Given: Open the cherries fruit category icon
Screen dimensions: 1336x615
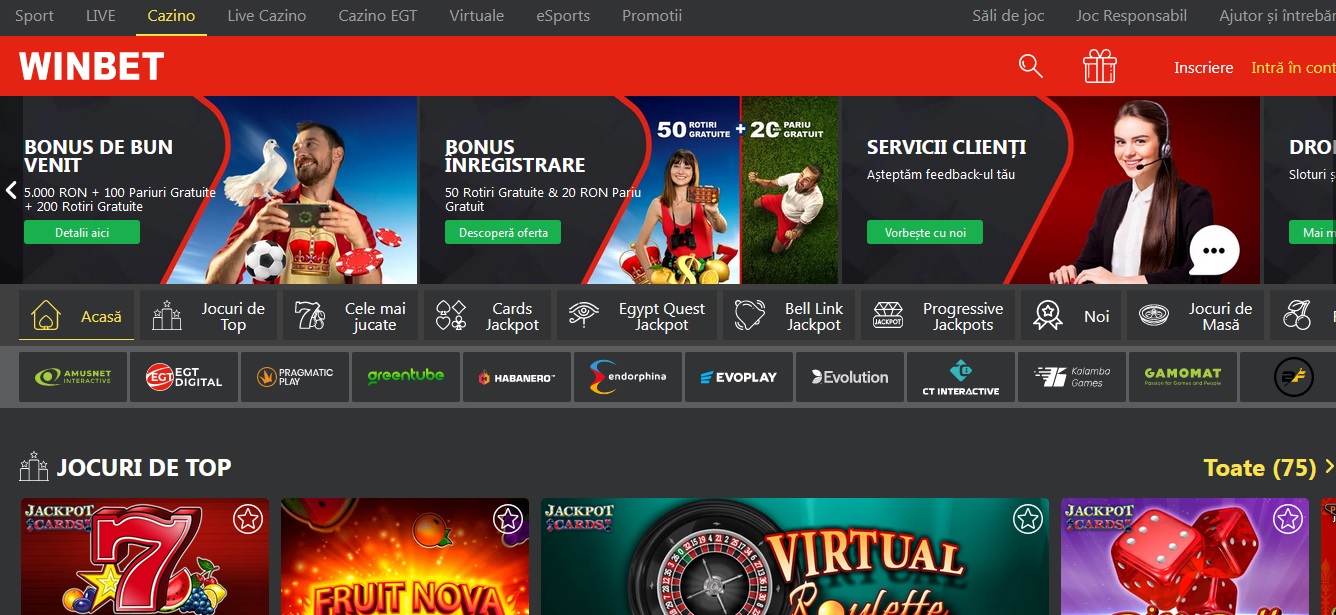Looking at the screenshot, I should [x=1297, y=316].
